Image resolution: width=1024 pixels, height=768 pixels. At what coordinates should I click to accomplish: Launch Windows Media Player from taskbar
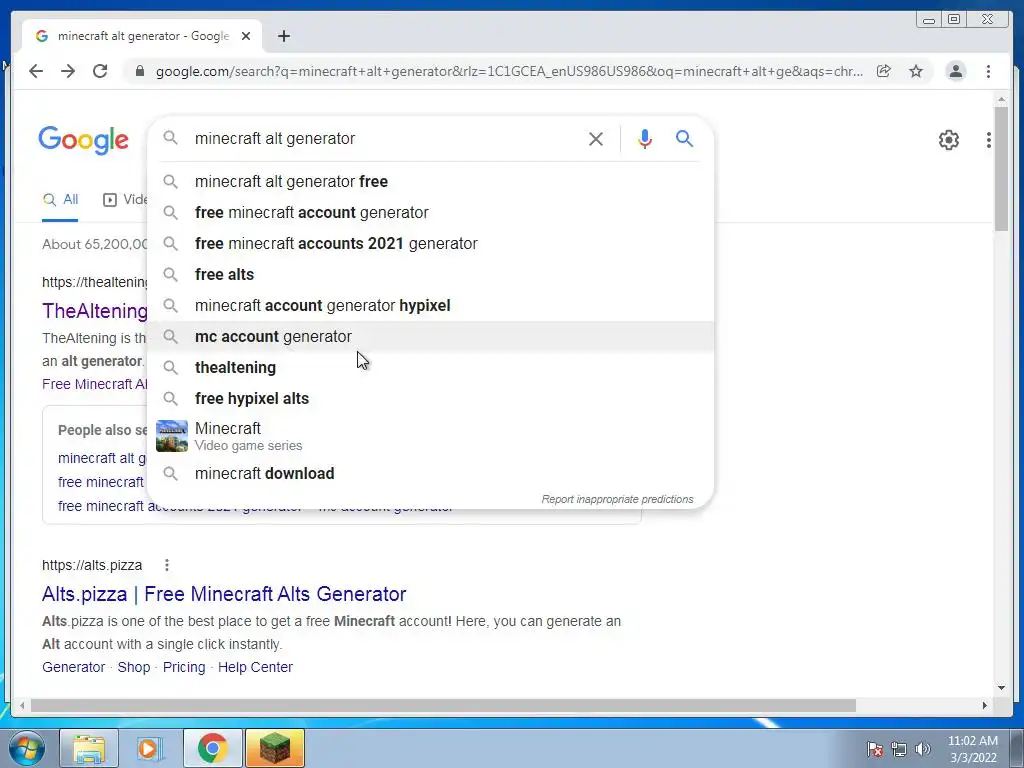tap(150, 748)
